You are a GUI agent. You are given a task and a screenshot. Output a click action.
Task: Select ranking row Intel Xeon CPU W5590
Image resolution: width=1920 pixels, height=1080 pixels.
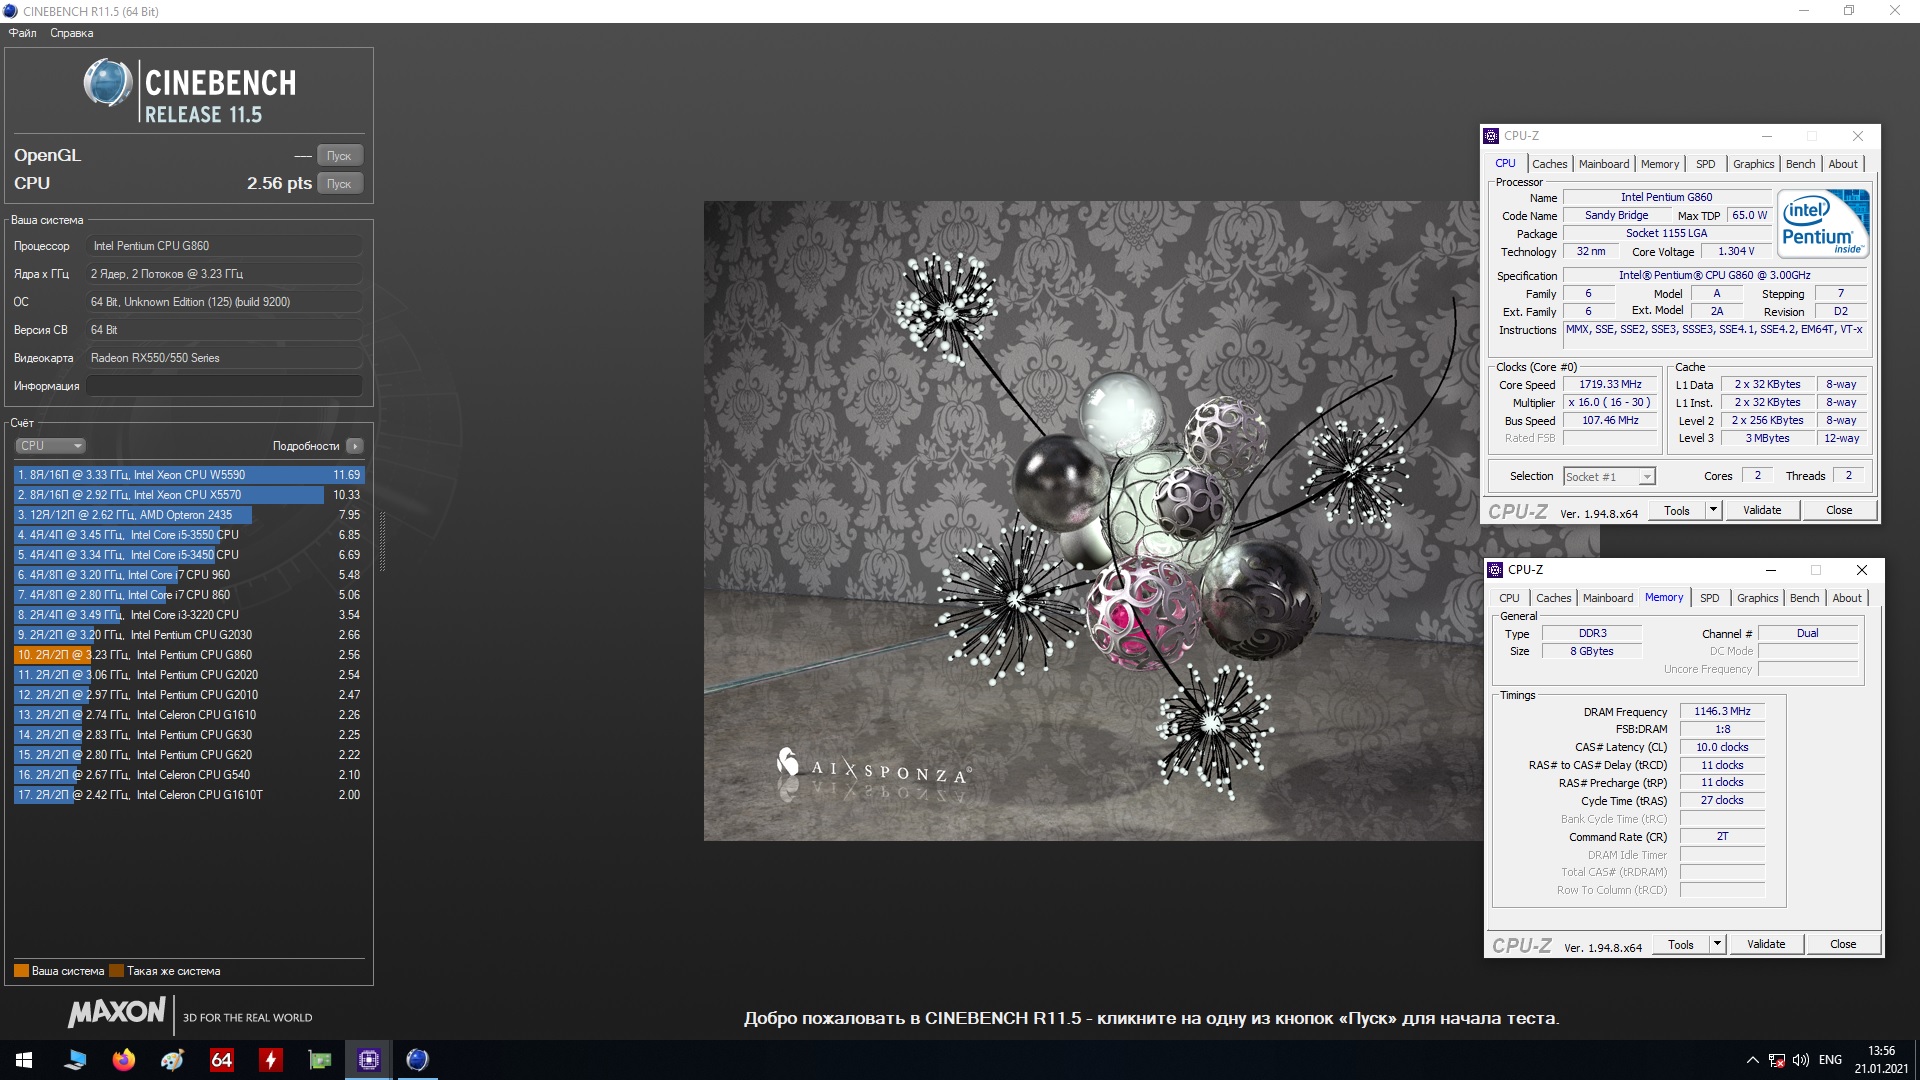click(x=189, y=475)
